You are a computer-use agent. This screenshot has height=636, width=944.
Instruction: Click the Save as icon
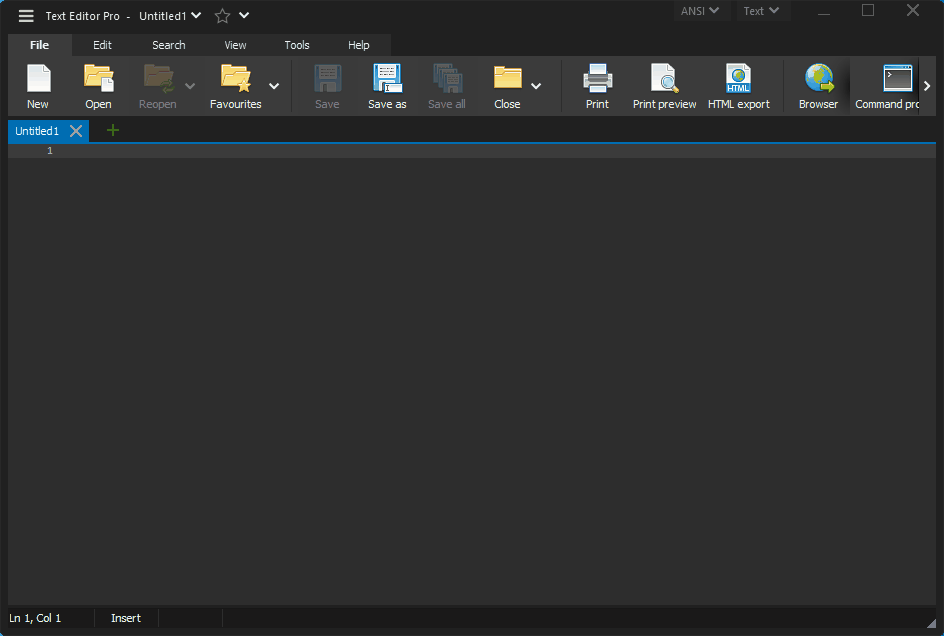pos(387,80)
